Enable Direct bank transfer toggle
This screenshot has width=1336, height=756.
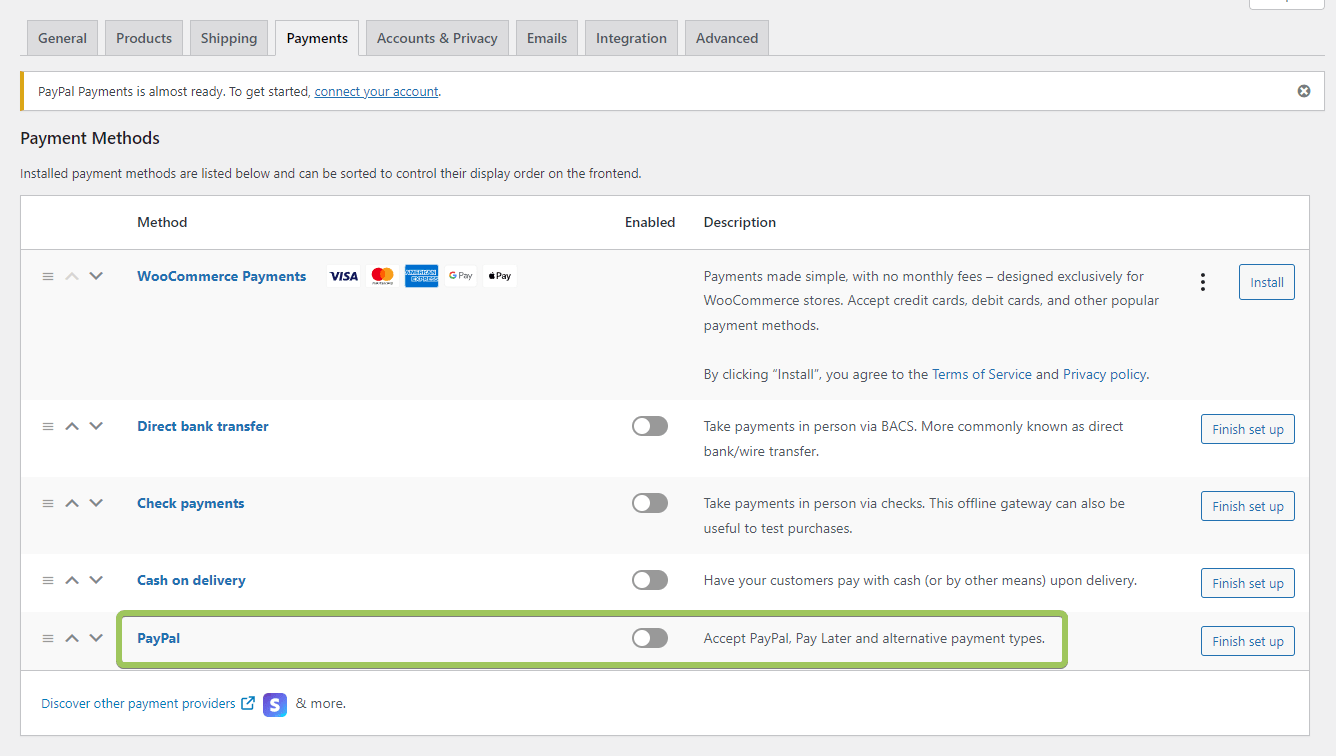[x=649, y=426]
